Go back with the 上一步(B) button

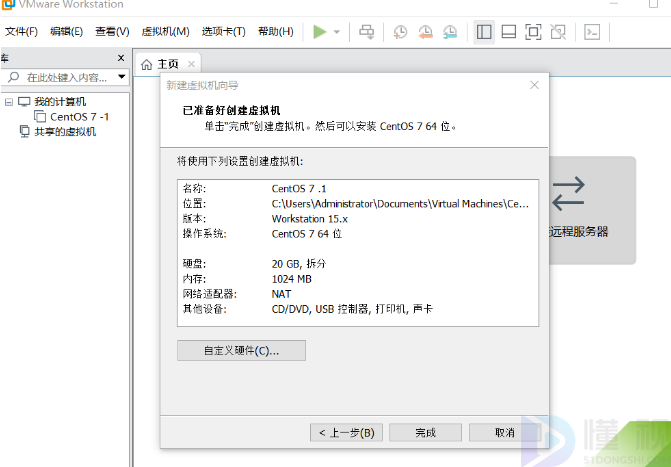pos(346,433)
